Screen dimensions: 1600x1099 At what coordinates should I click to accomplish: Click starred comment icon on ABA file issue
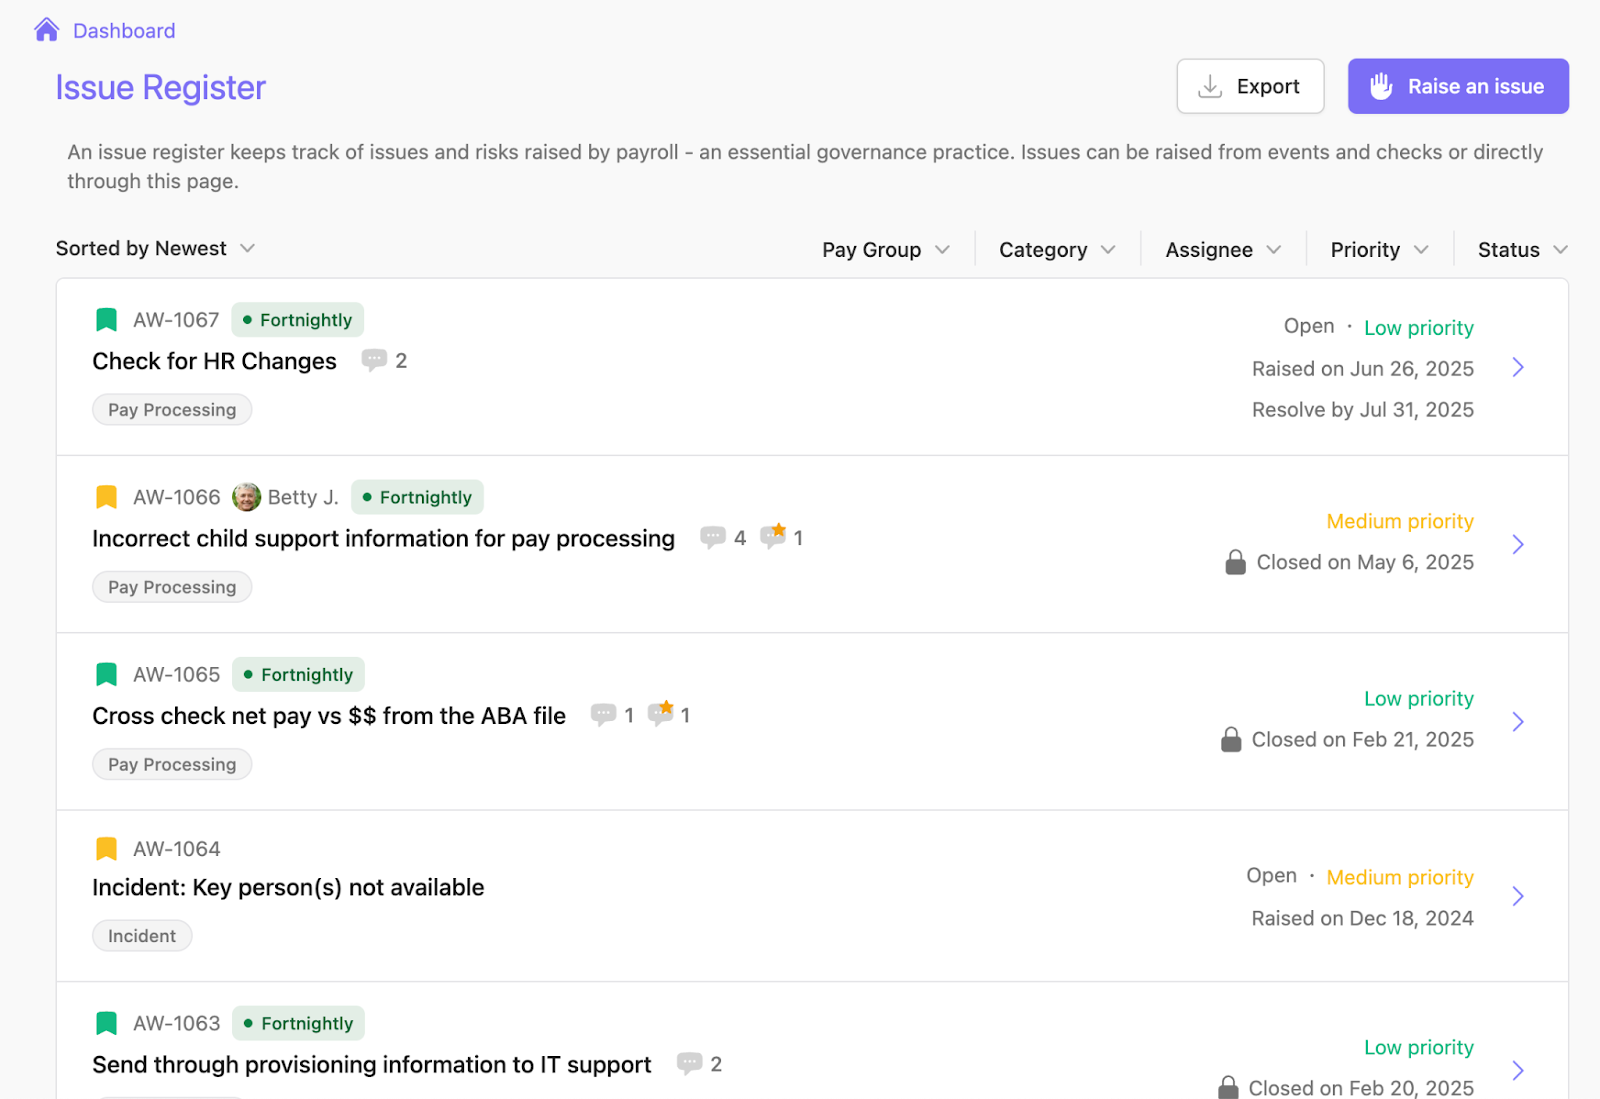pos(660,713)
